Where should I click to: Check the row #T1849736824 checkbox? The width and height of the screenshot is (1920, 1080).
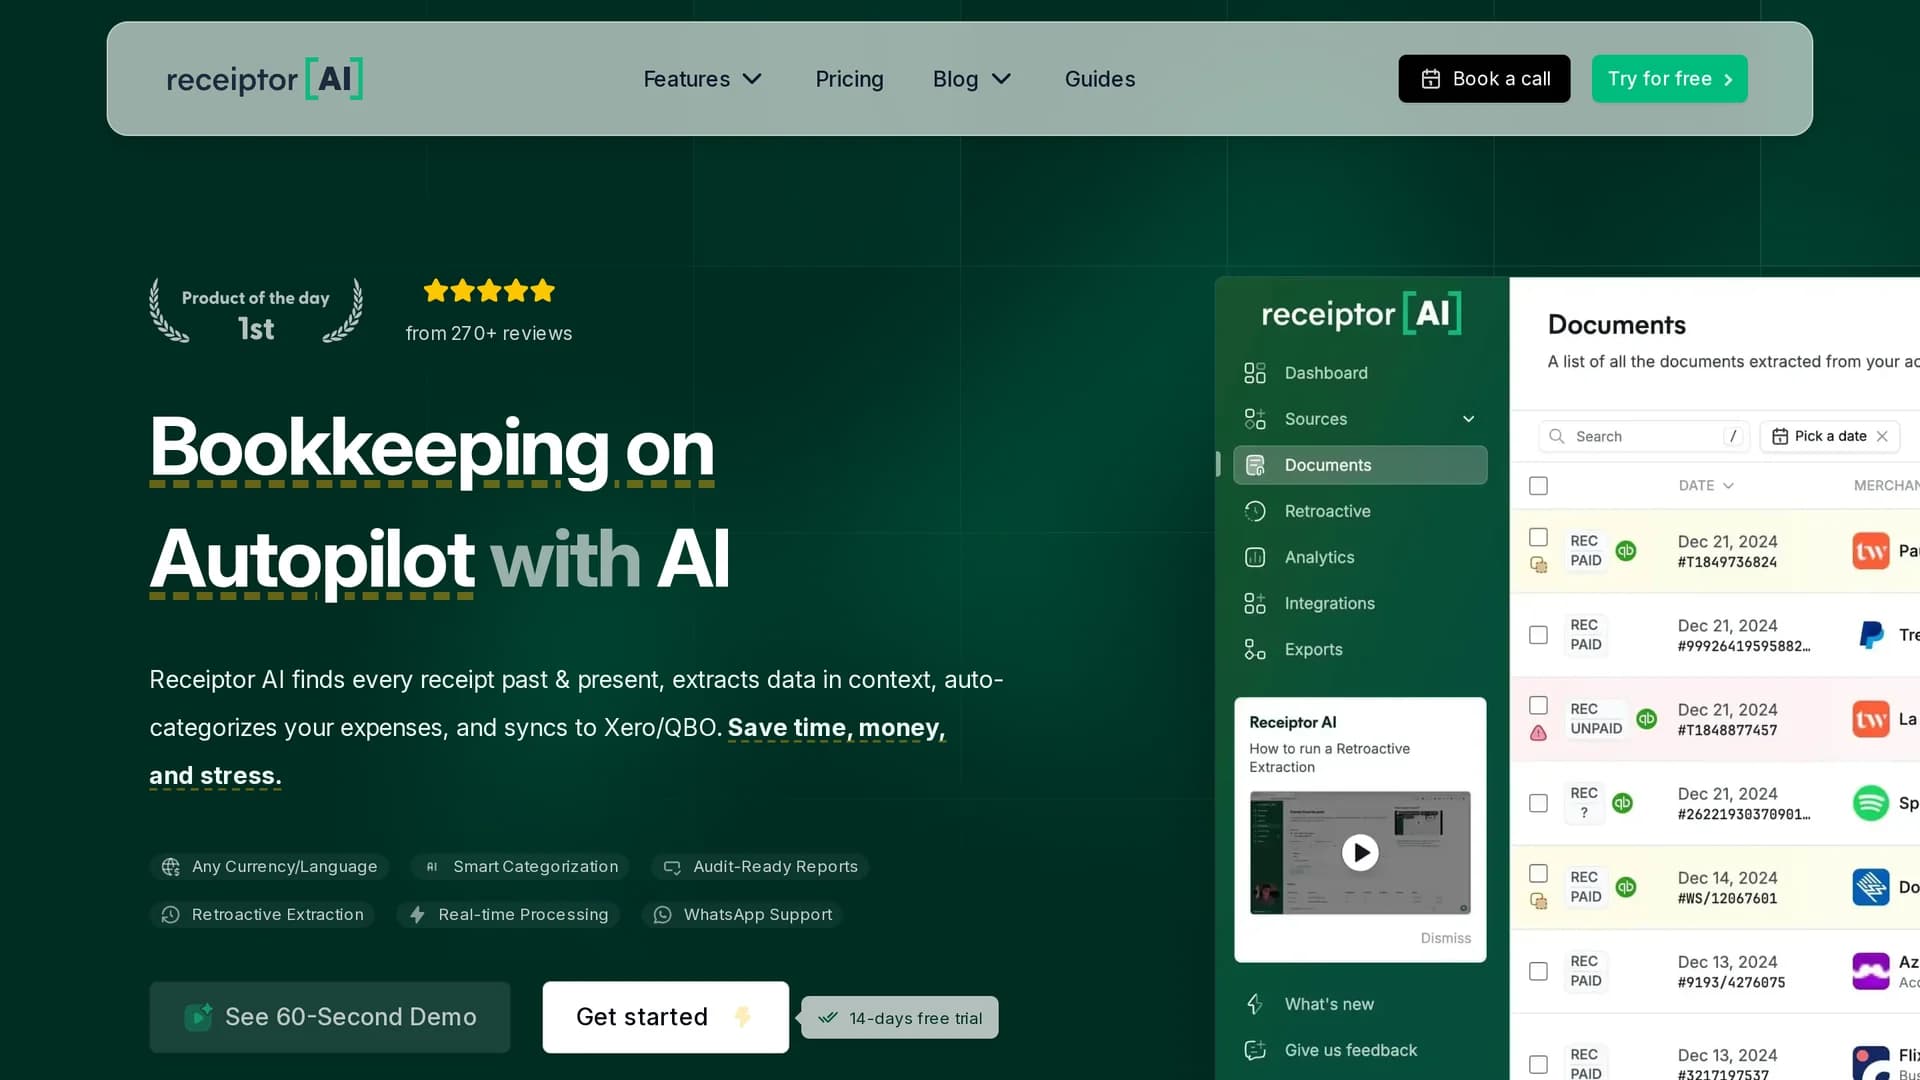point(1538,537)
